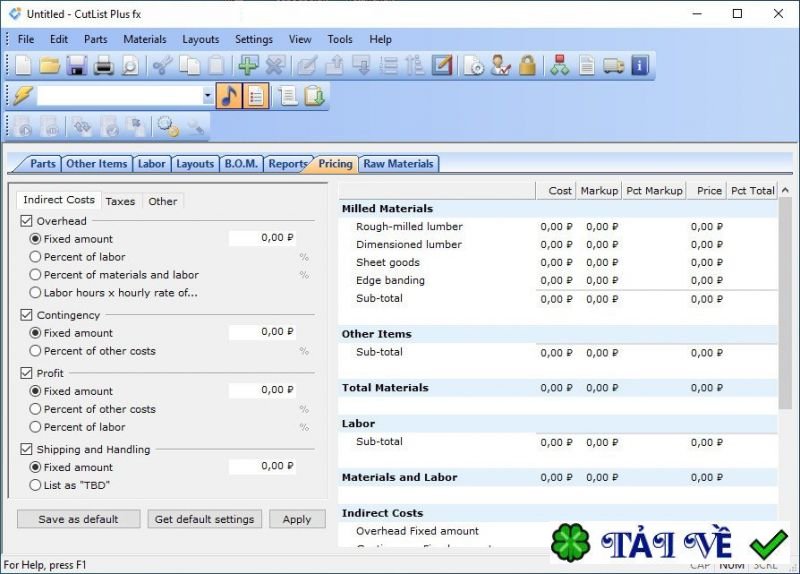Image resolution: width=800 pixels, height=574 pixels.
Task: Open print preview magnifier icon
Action: pyautogui.click(x=130, y=66)
